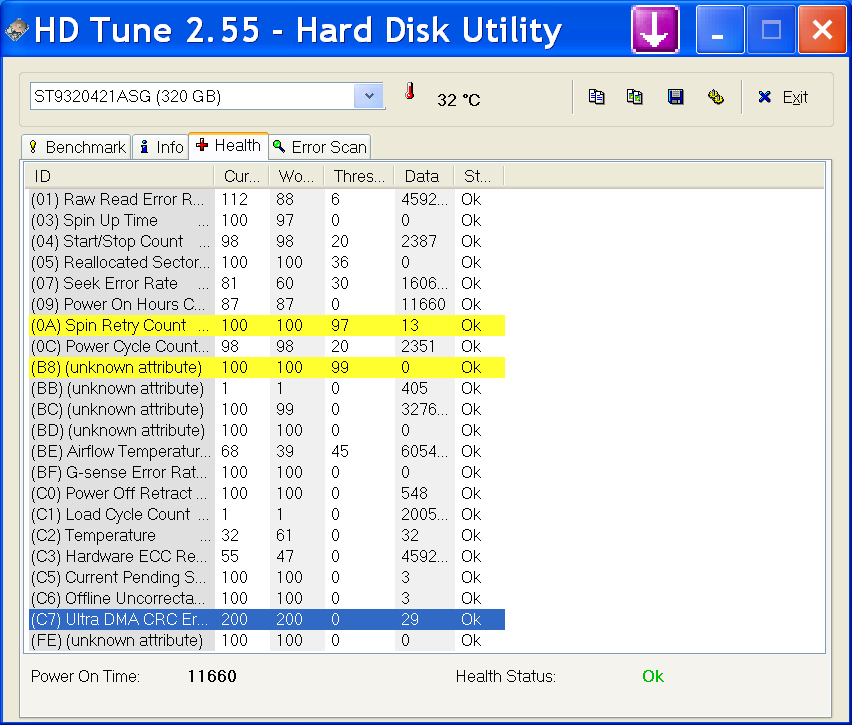
Task: Select the (C6) Offline Uncorrectable row
Action: 267,598
